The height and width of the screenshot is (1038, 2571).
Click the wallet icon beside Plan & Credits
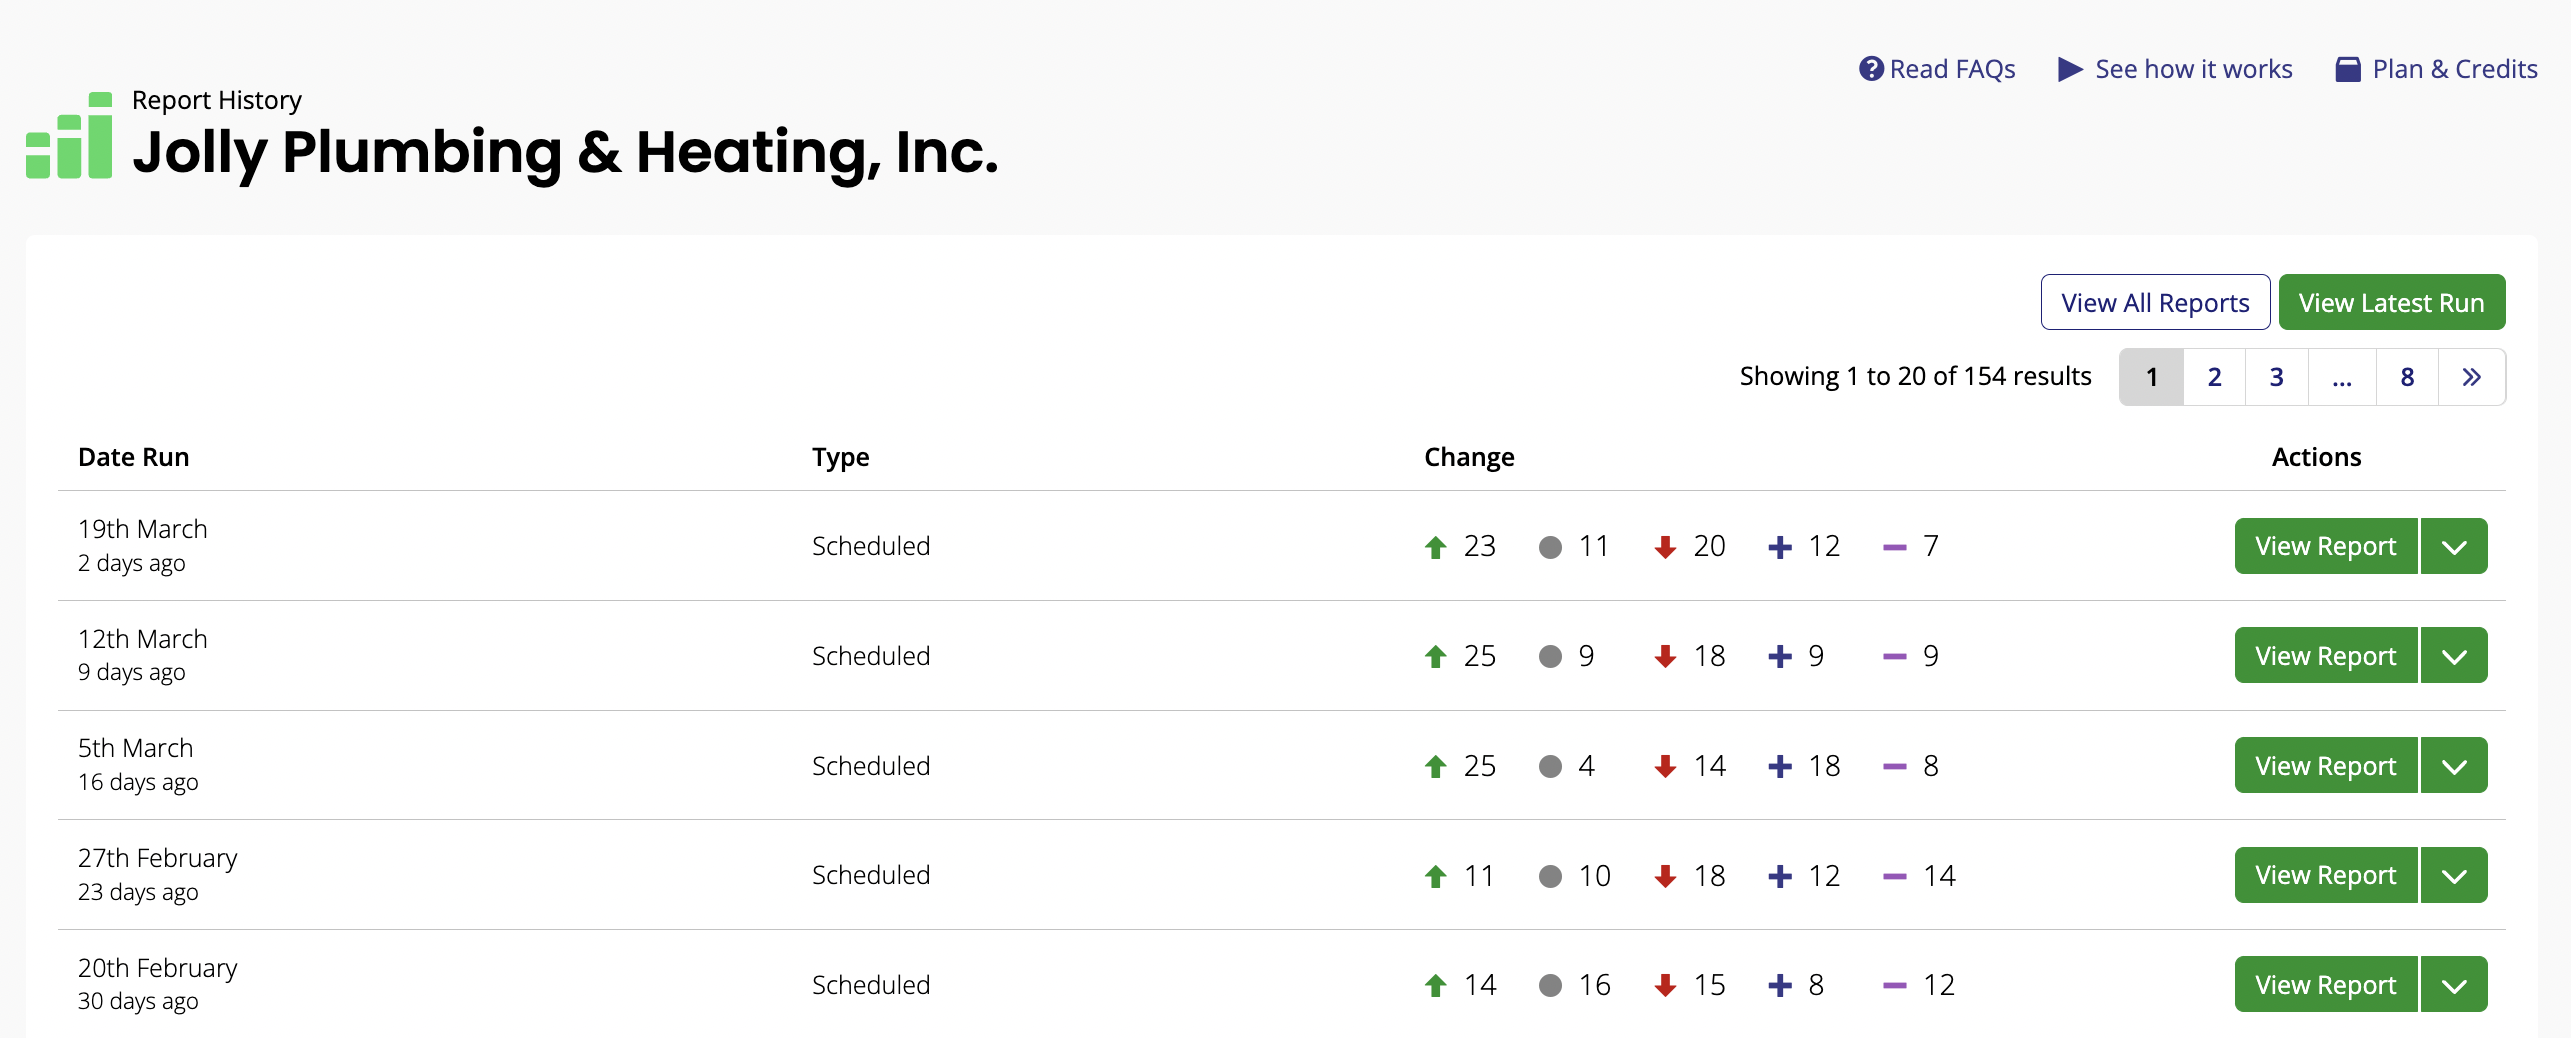tap(2347, 69)
